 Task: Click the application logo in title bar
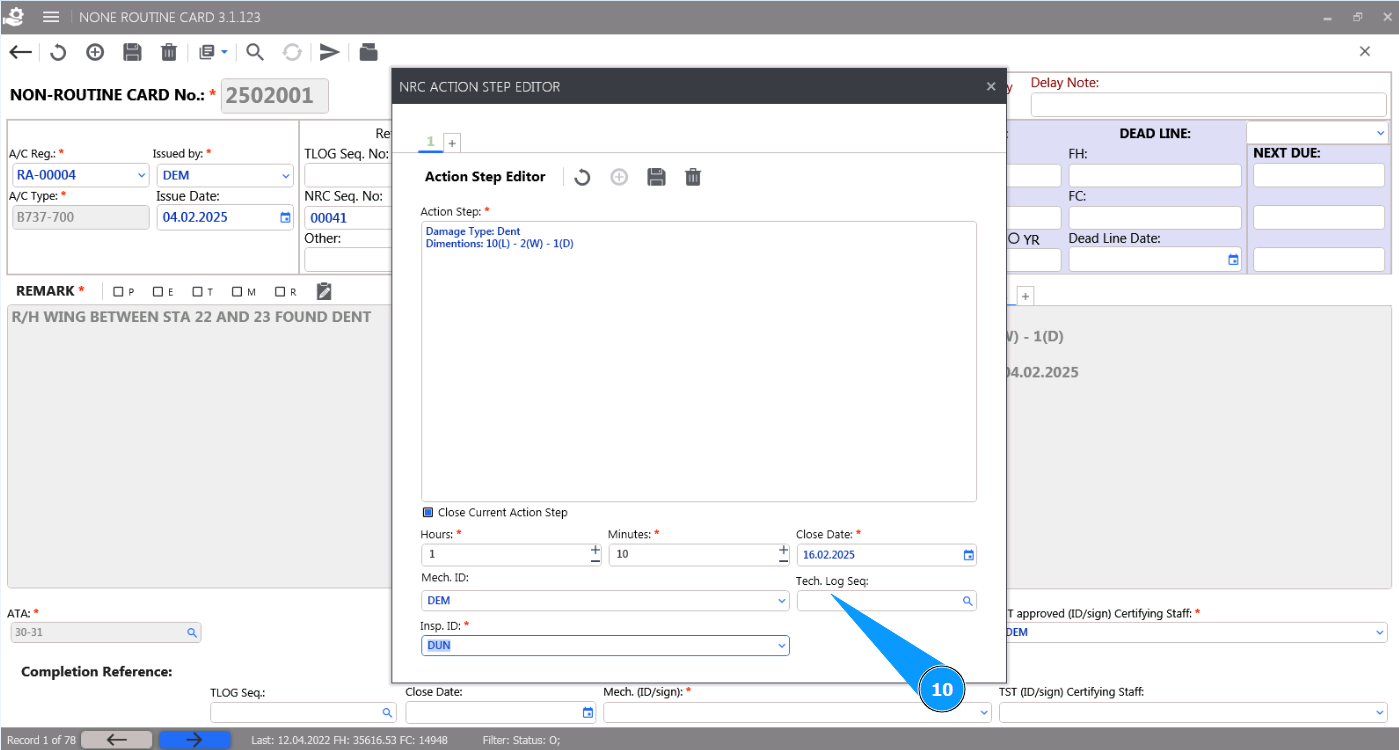click(14, 17)
